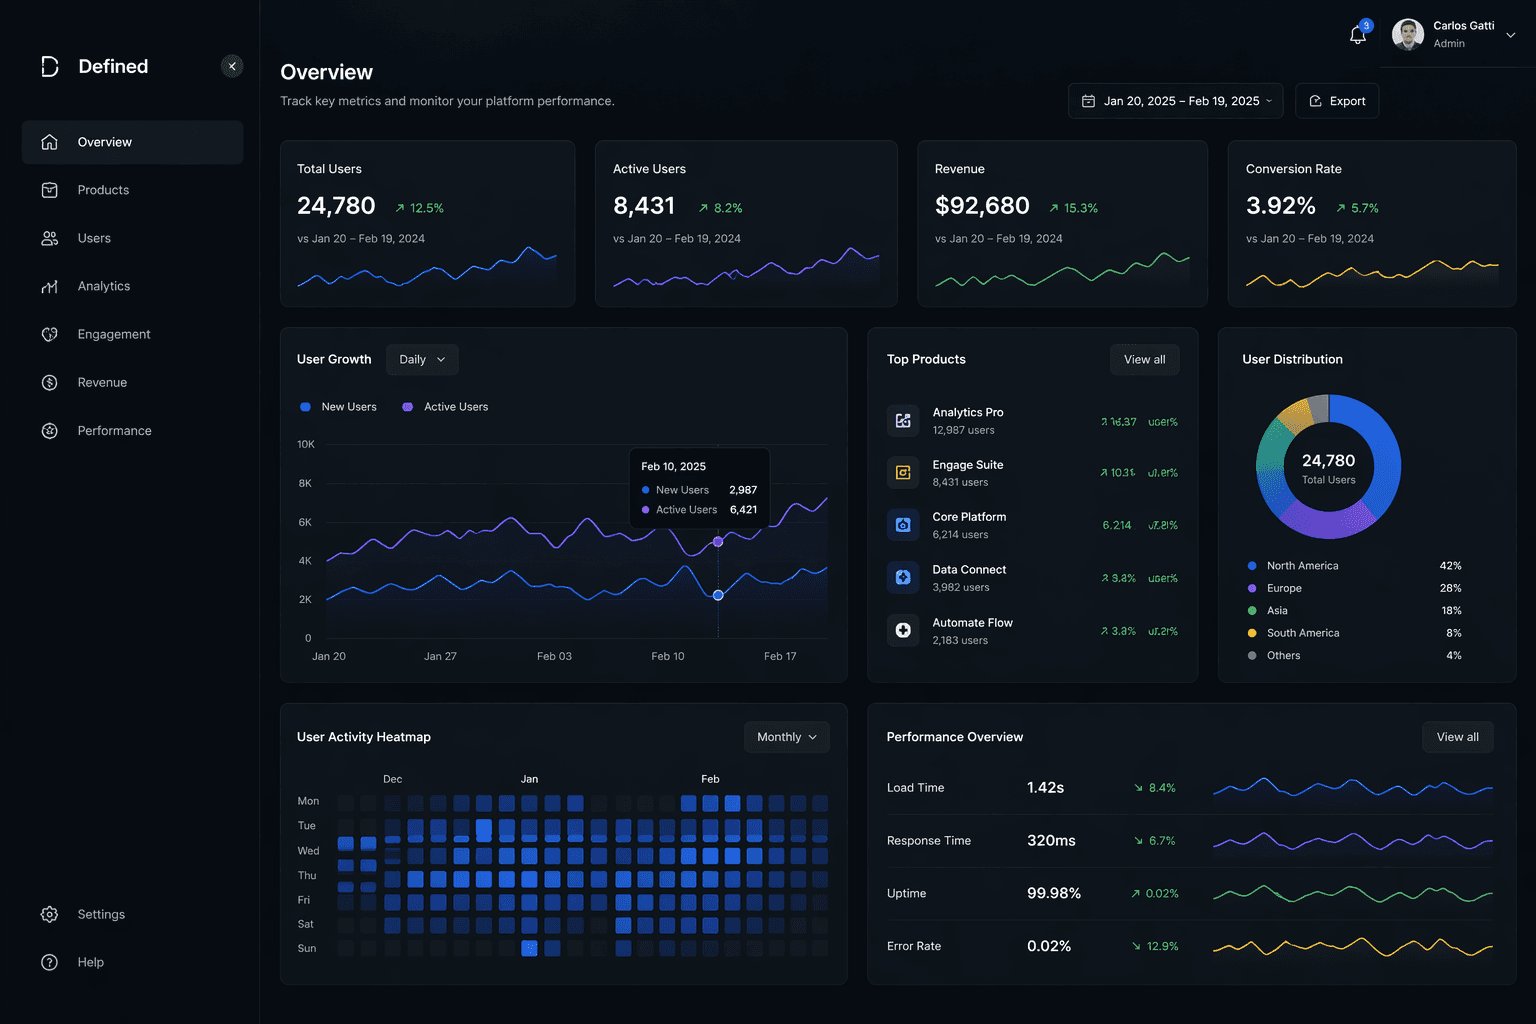Click the Engage Suite product icon
The image size is (1536, 1024).
pyautogui.click(x=903, y=473)
